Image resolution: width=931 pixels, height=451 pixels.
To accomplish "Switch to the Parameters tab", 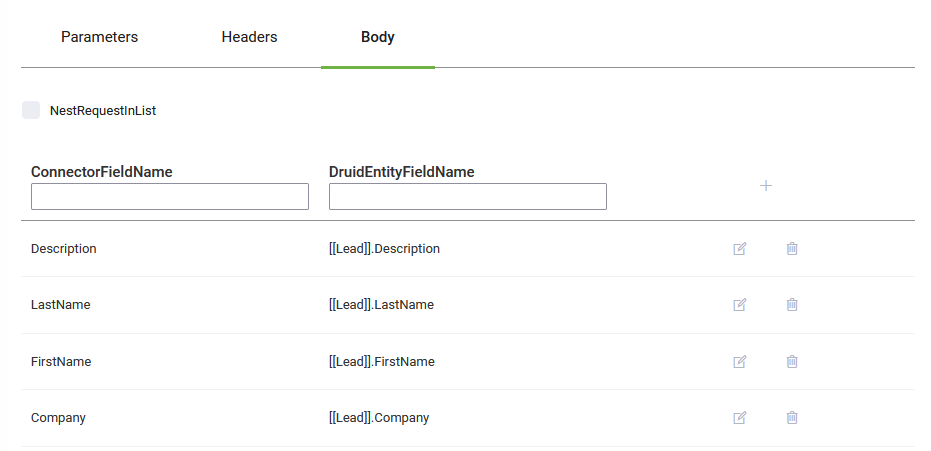I will [99, 37].
